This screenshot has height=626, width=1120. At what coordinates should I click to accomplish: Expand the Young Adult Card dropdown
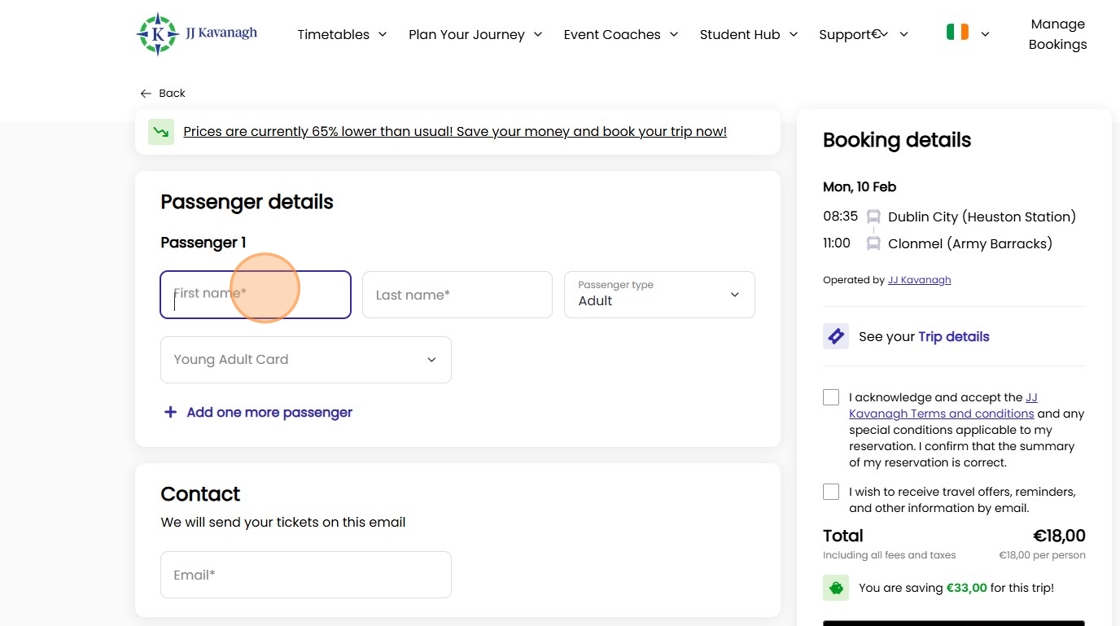pos(305,359)
